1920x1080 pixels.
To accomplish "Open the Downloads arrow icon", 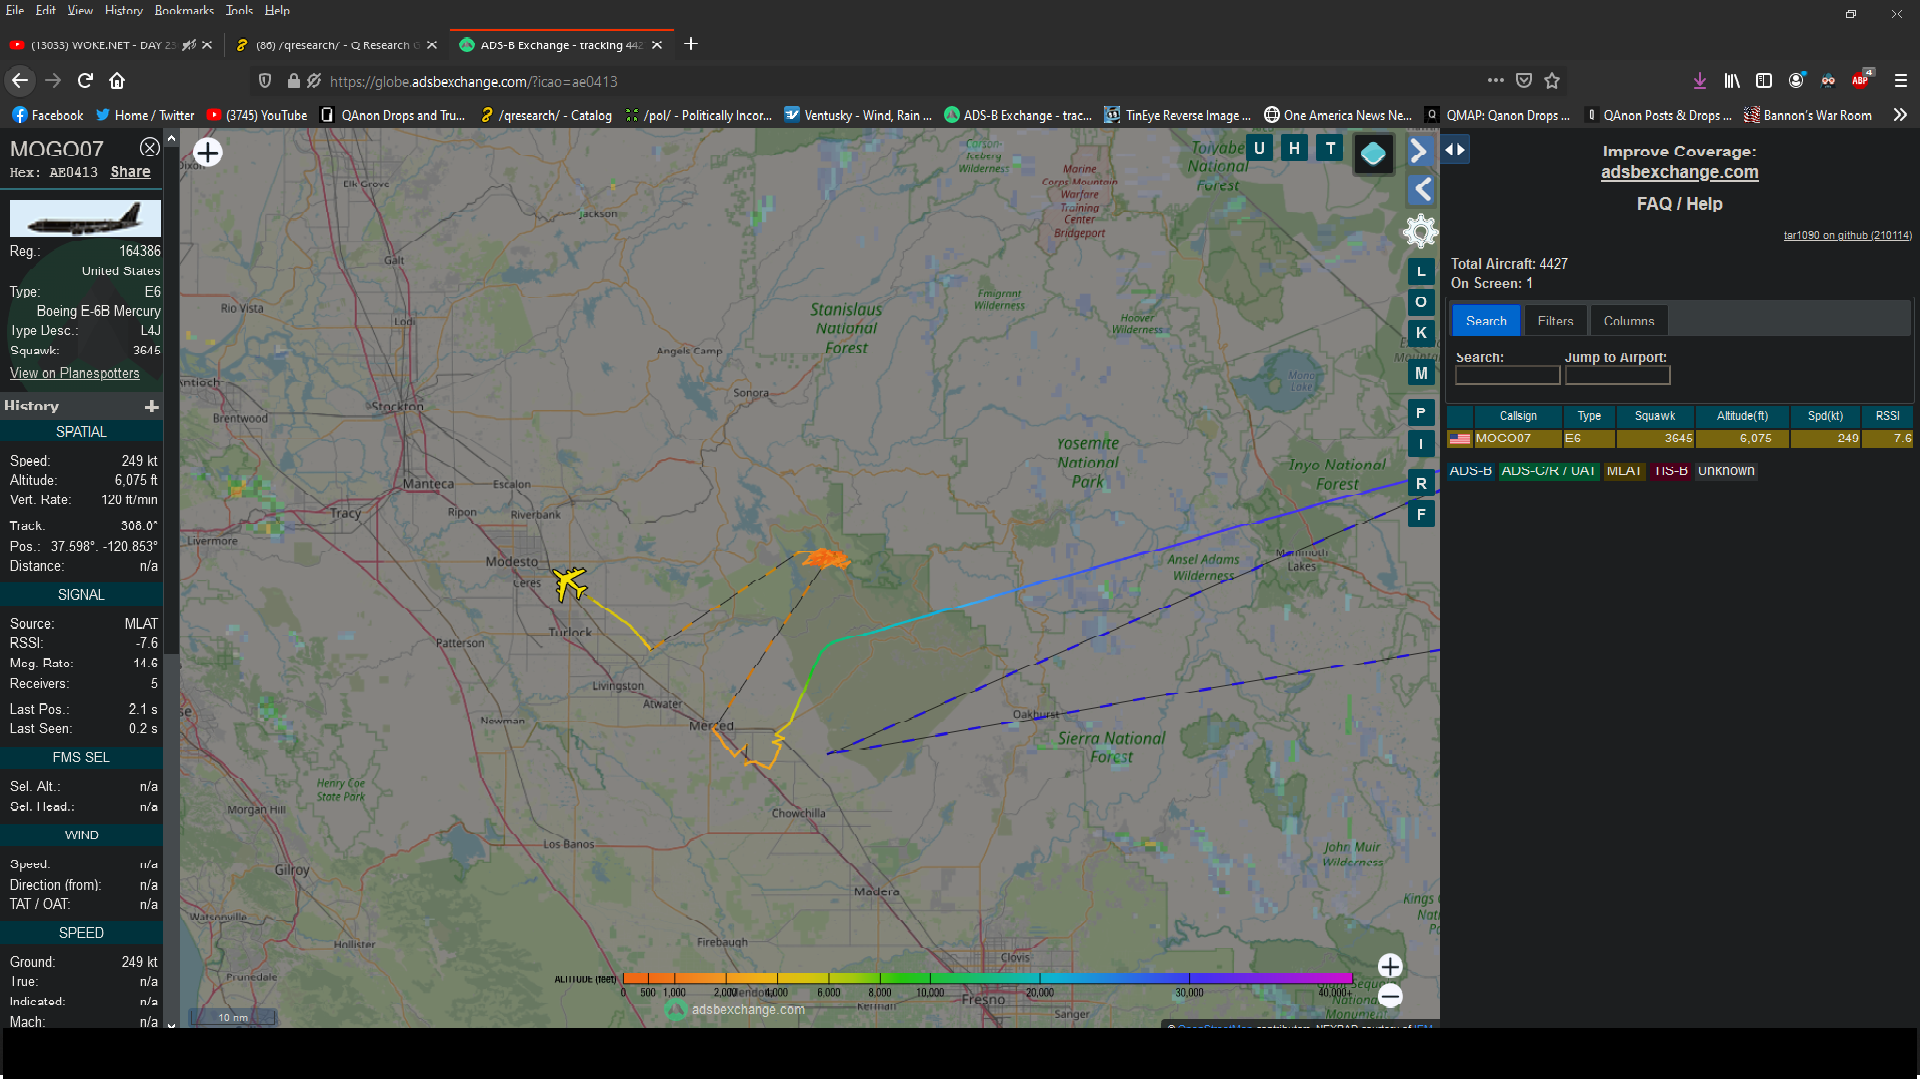I will pos(1699,81).
